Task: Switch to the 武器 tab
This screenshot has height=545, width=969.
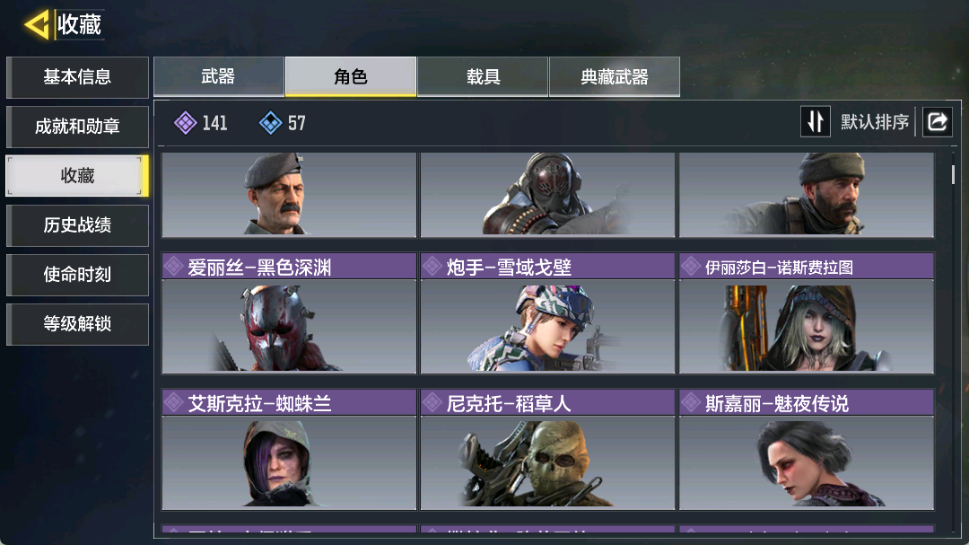Action: (x=219, y=77)
